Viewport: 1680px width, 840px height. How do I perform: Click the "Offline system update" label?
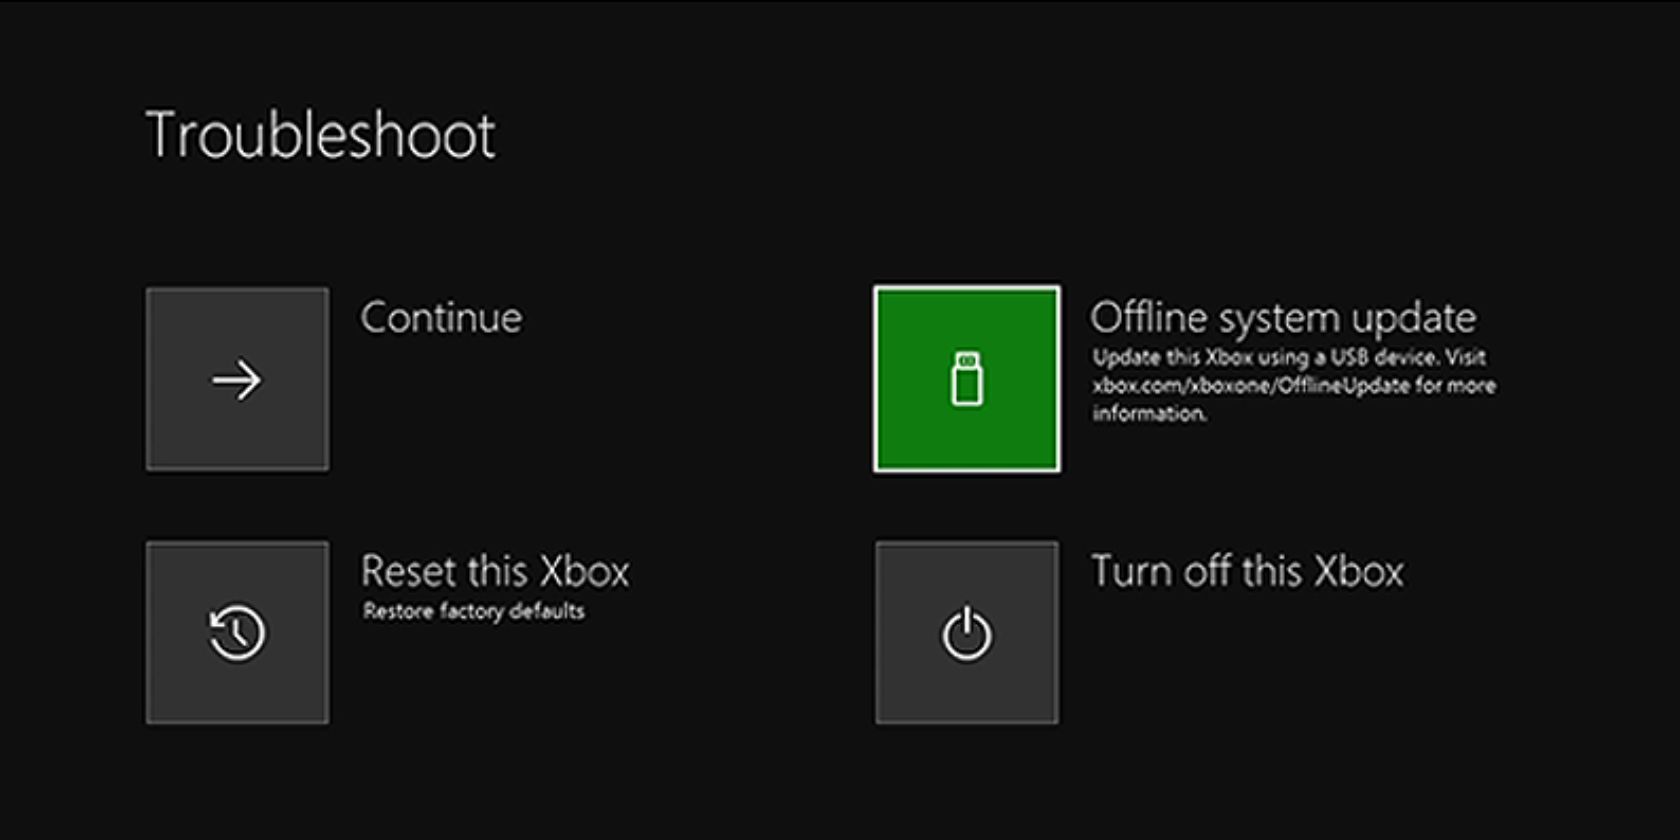tap(1283, 318)
